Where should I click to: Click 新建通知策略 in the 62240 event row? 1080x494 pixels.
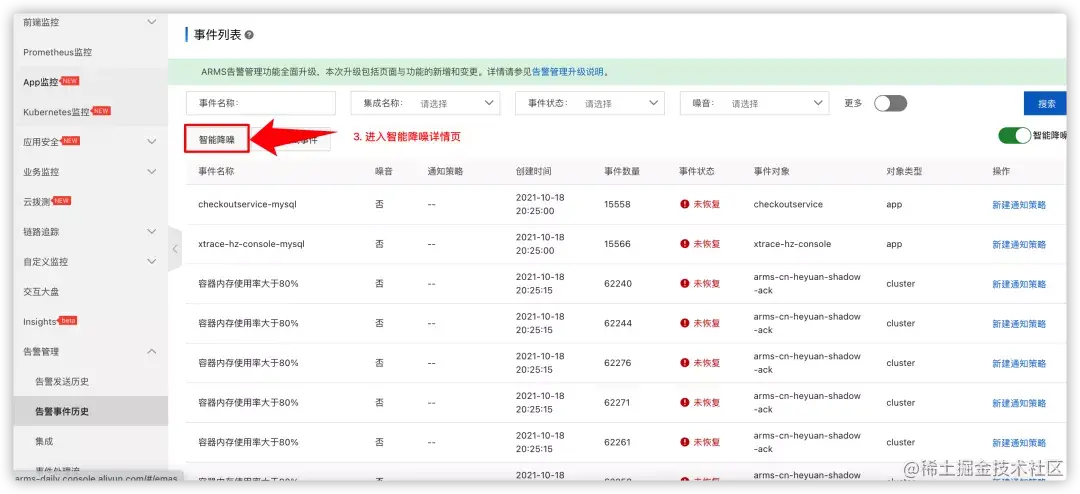click(x=1019, y=284)
